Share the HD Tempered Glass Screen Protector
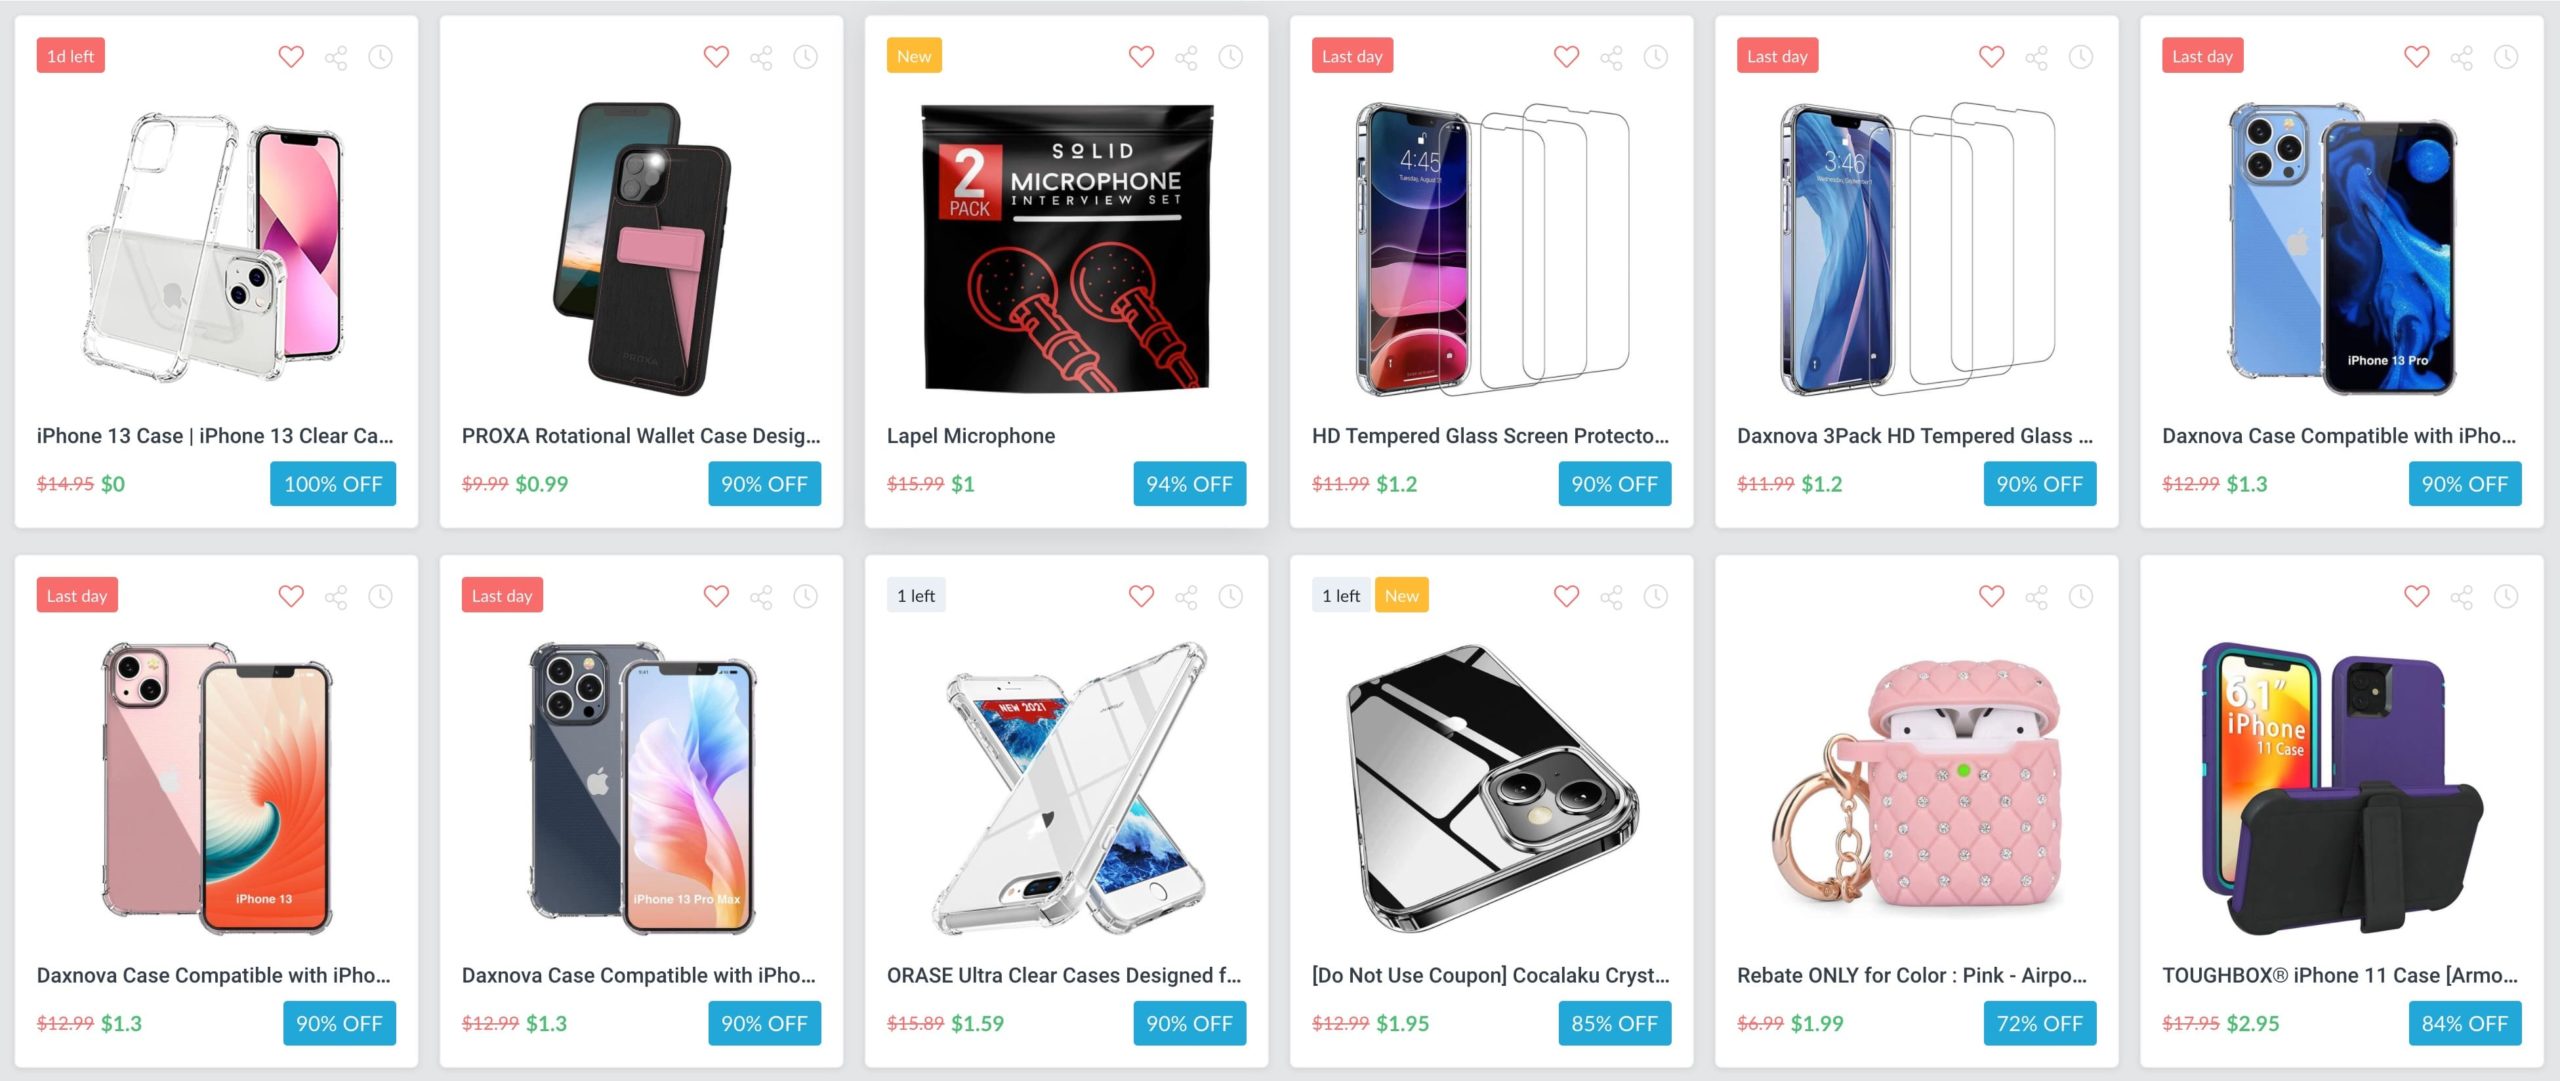The image size is (2560, 1081). 1611,57
